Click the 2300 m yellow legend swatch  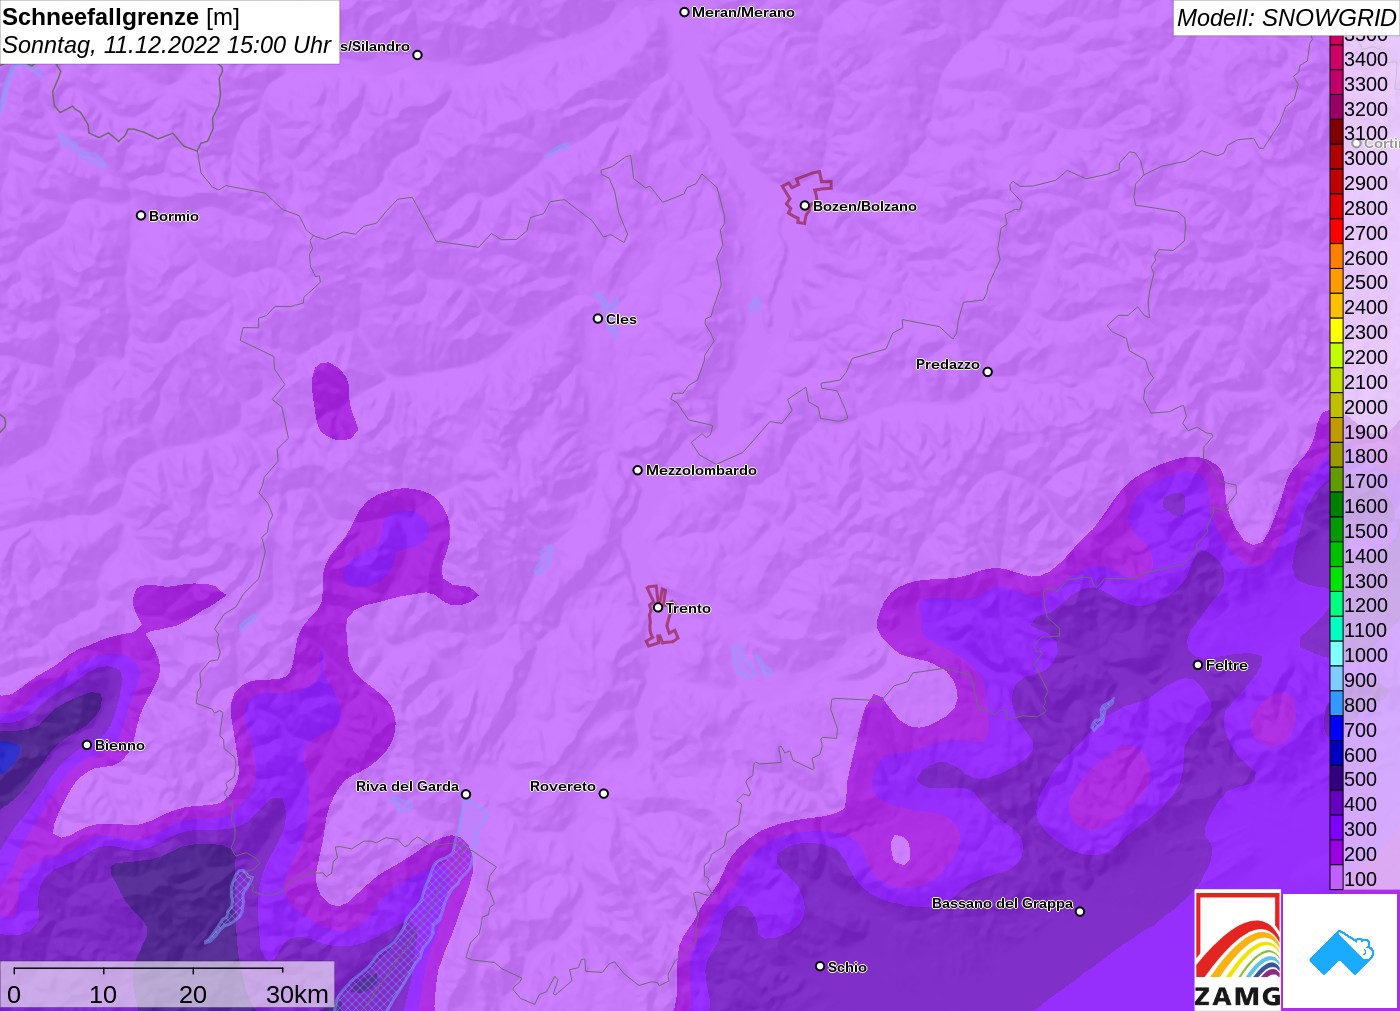(x=1336, y=331)
